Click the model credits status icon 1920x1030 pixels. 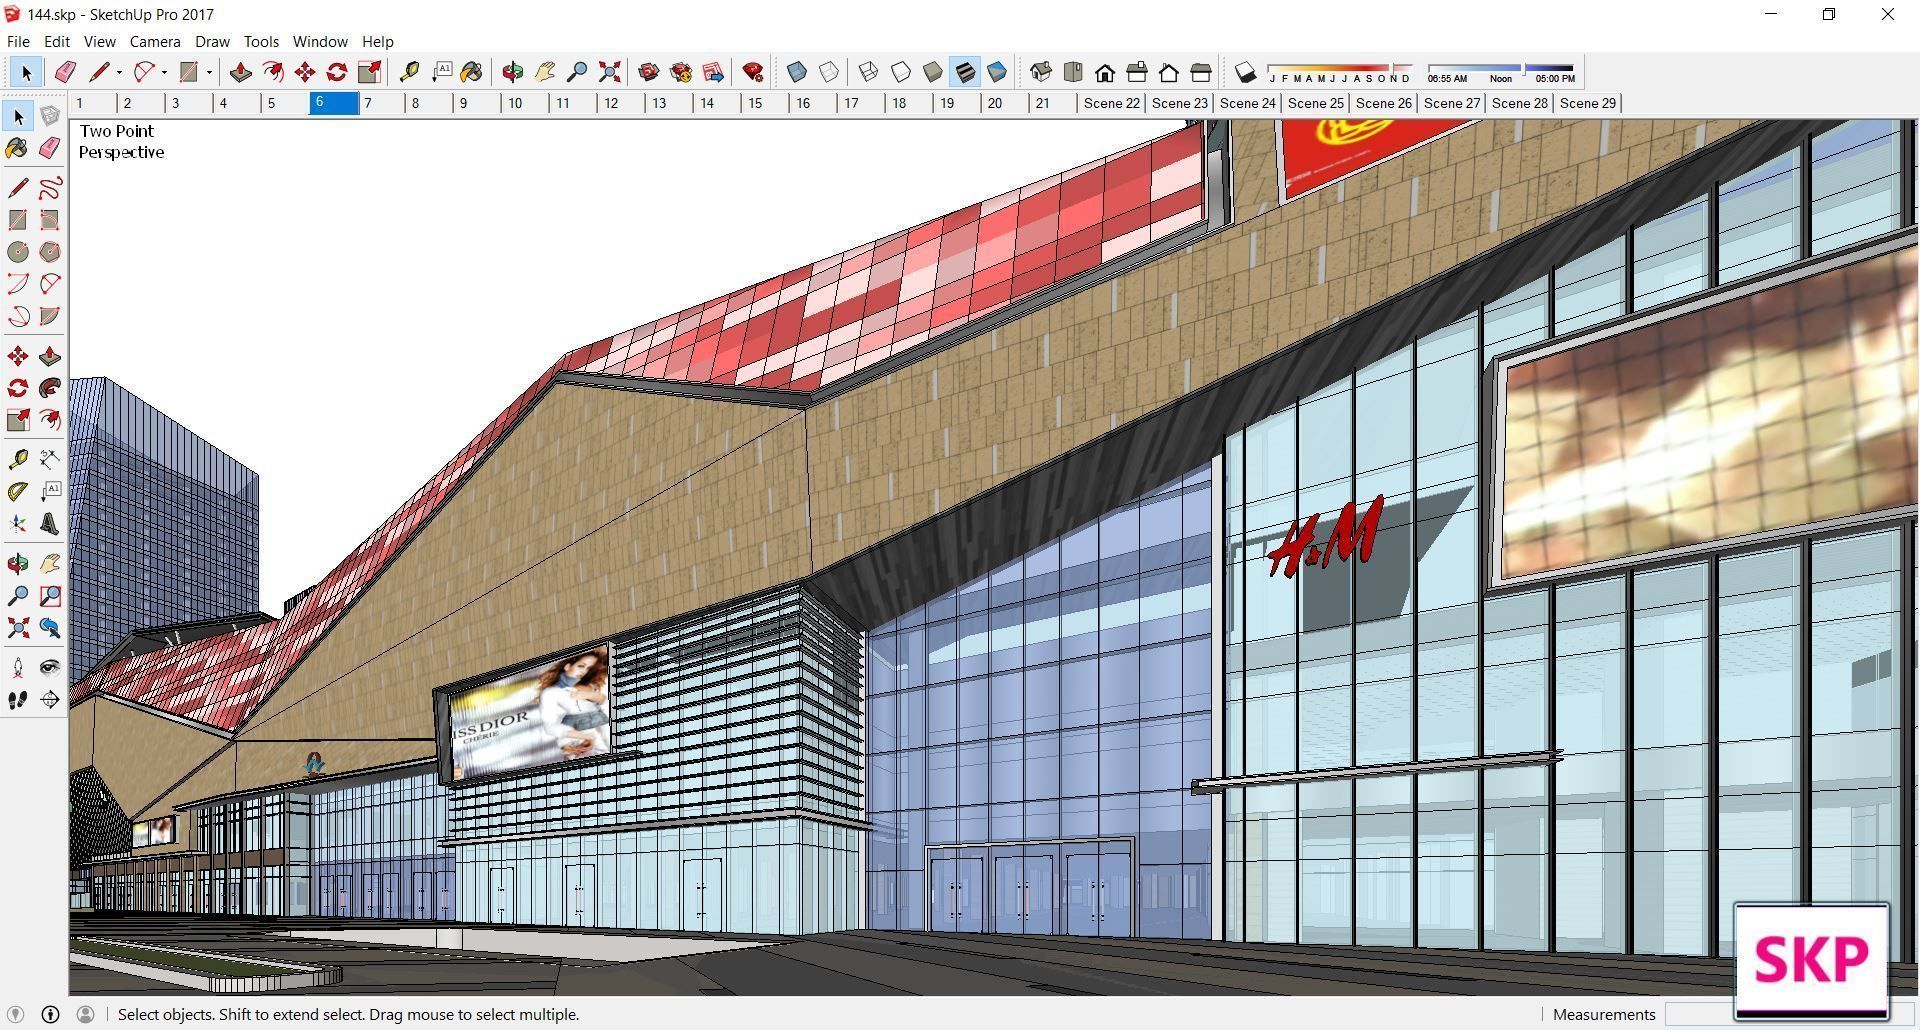[x=50, y=1014]
